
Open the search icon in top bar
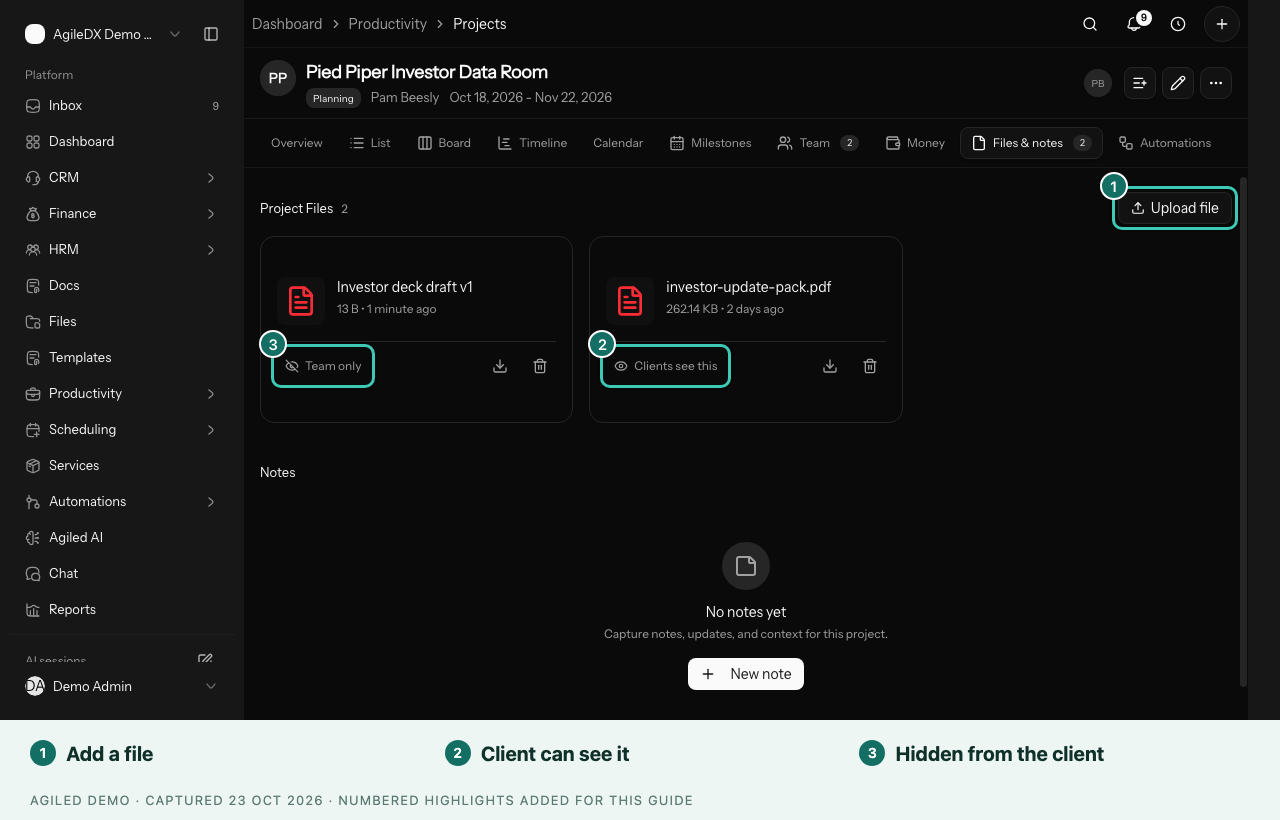(1090, 24)
